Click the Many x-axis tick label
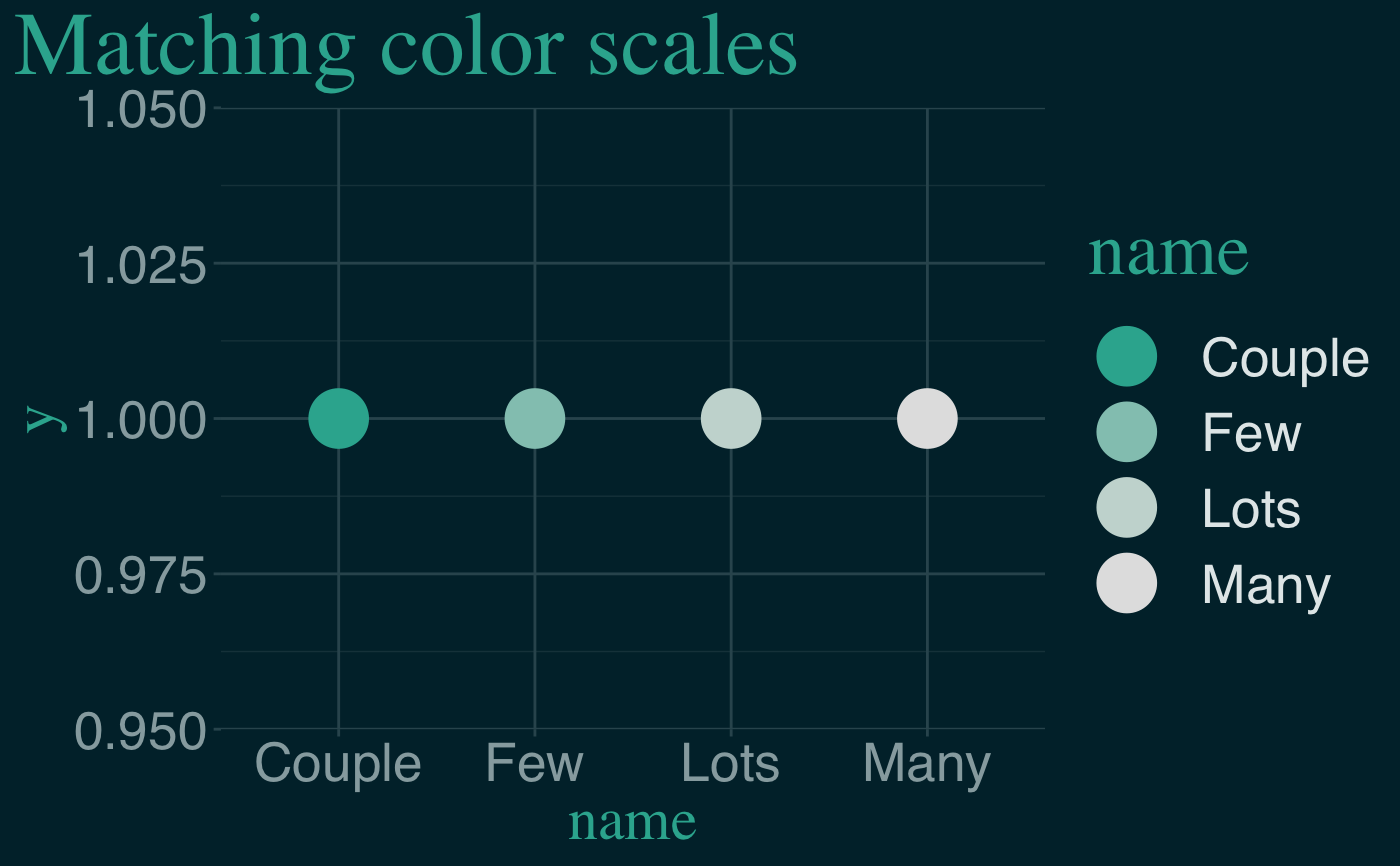The width and height of the screenshot is (1400, 866). [x=927, y=766]
